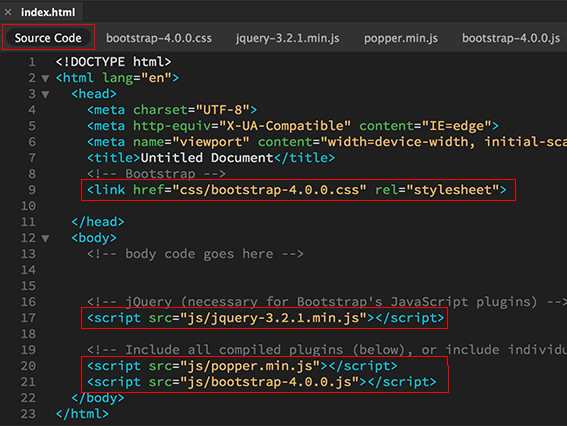
Task: Click the opening body tag text
Action: [x=94, y=238]
